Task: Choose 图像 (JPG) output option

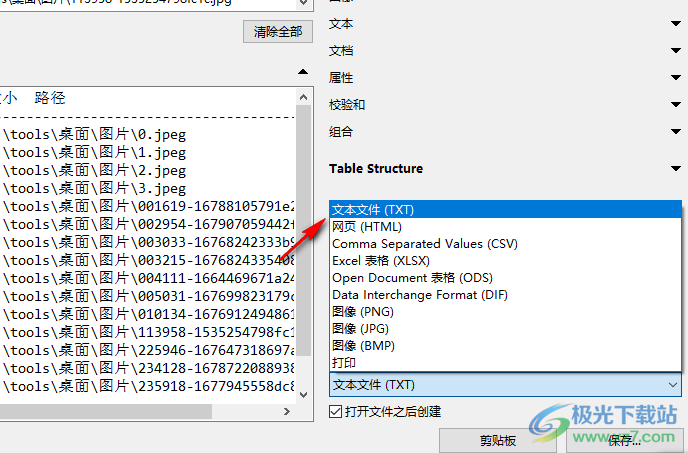Action: pos(505,329)
